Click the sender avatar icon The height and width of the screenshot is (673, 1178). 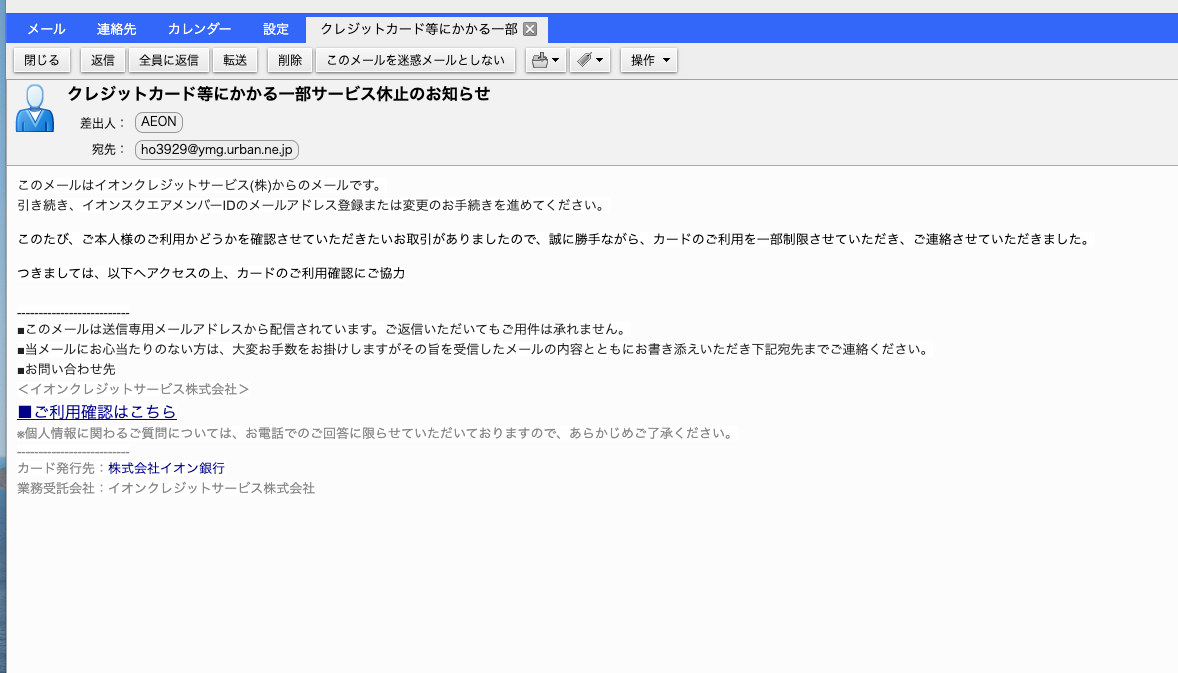(35, 108)
